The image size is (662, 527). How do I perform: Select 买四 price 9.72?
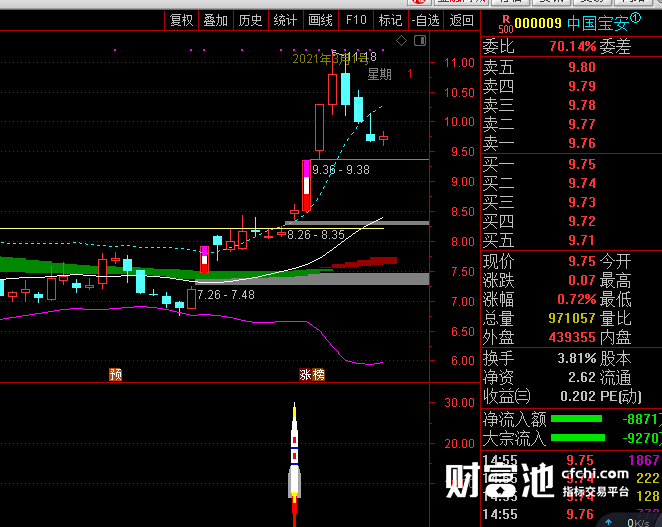click(582, 221)
